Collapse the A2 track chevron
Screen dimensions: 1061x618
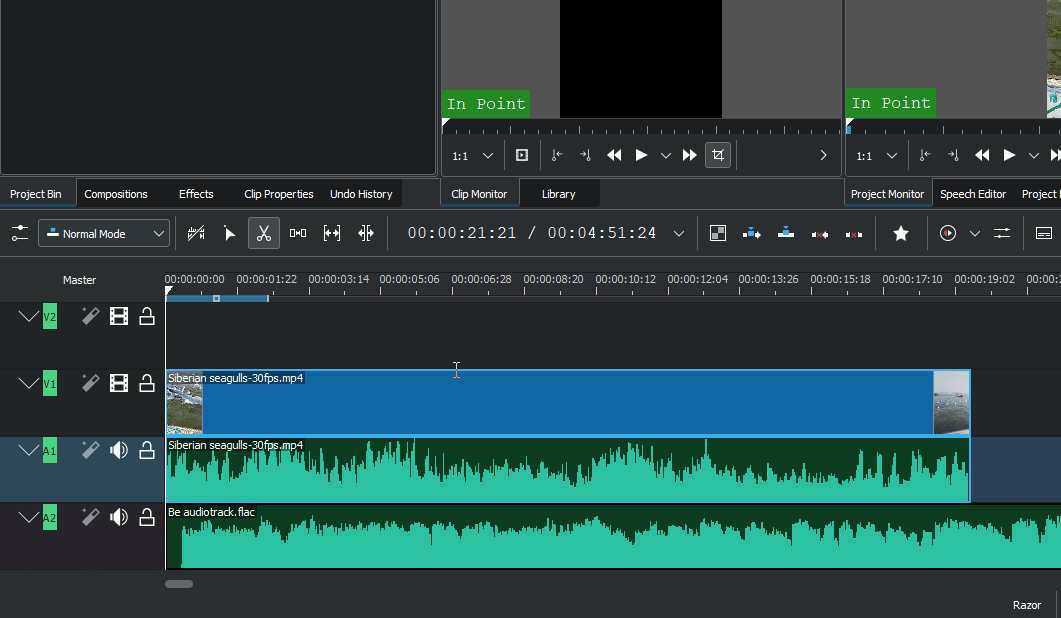click(28, 517)
